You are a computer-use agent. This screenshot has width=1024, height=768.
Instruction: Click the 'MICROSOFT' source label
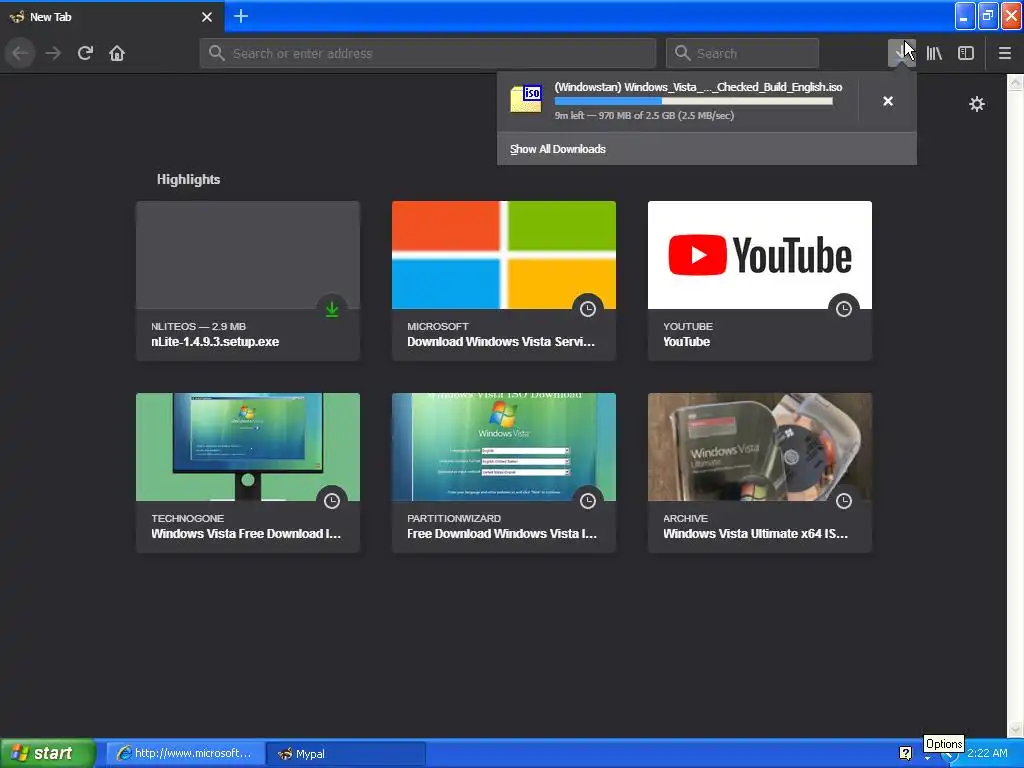[438, 327]
